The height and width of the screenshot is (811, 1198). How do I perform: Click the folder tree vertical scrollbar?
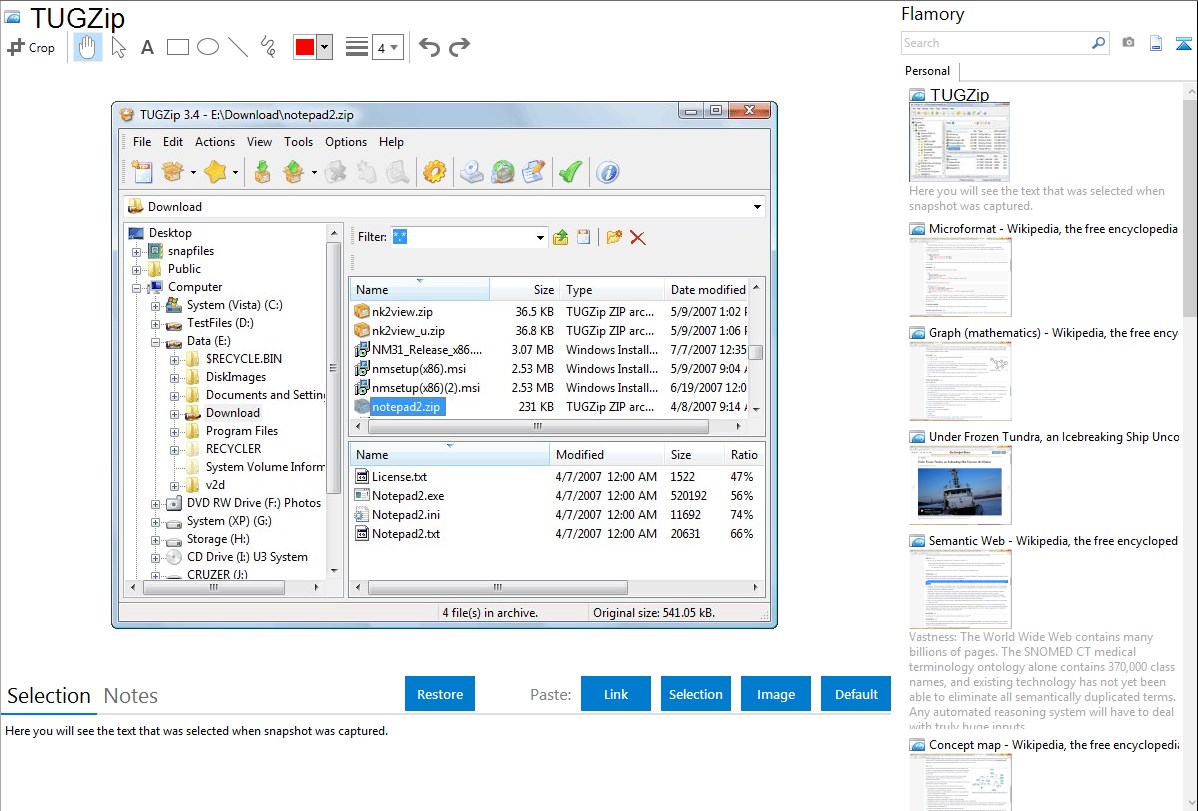pyautogui.click(x=333, y=368)
